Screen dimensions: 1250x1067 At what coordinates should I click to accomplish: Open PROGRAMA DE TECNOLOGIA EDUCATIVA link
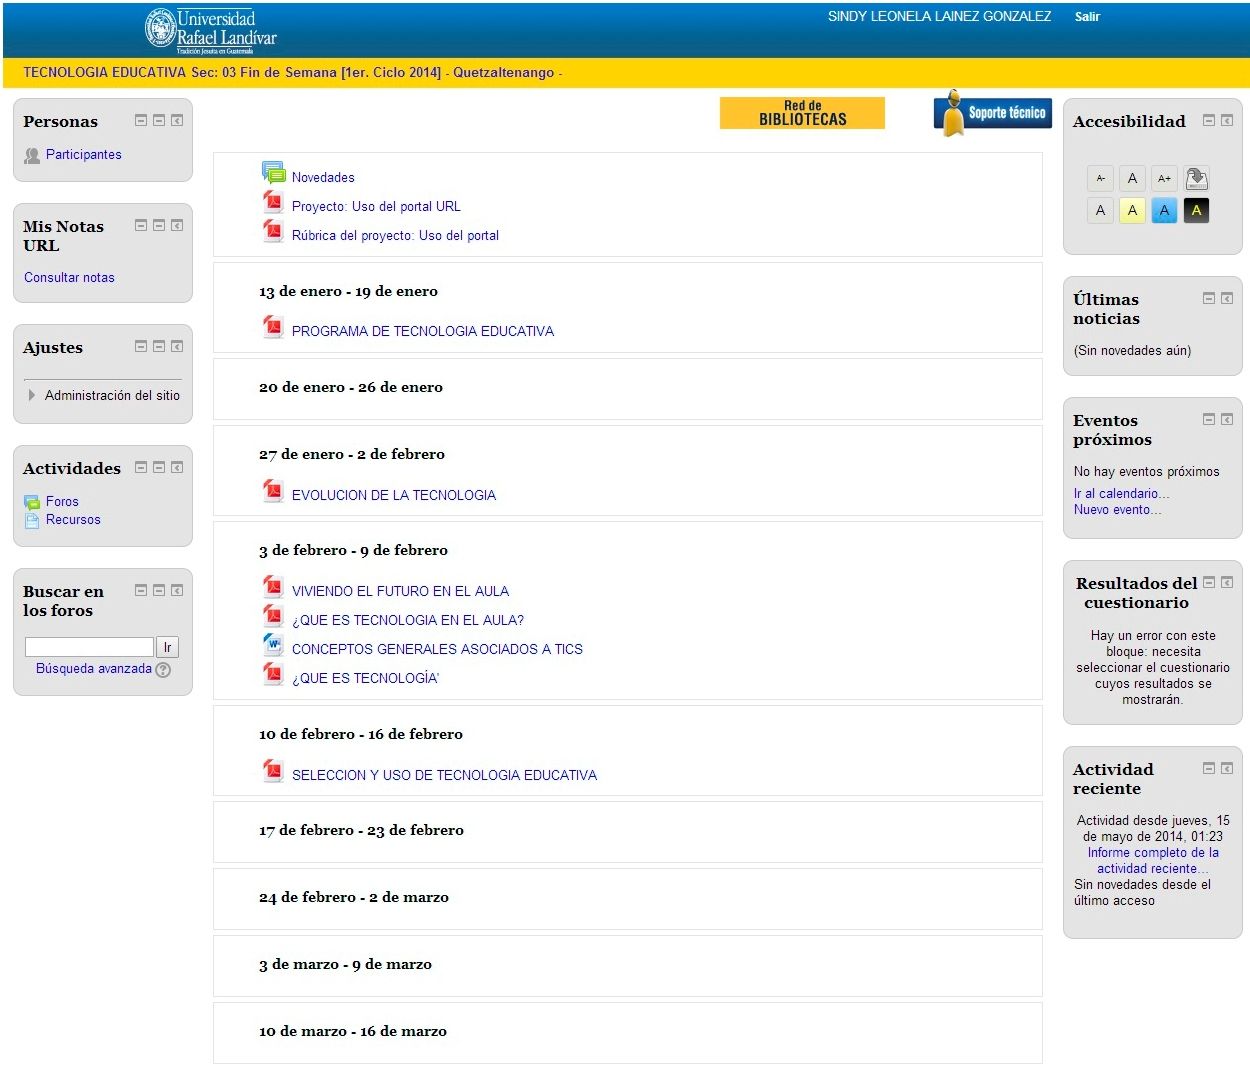[x=423, y=331]
